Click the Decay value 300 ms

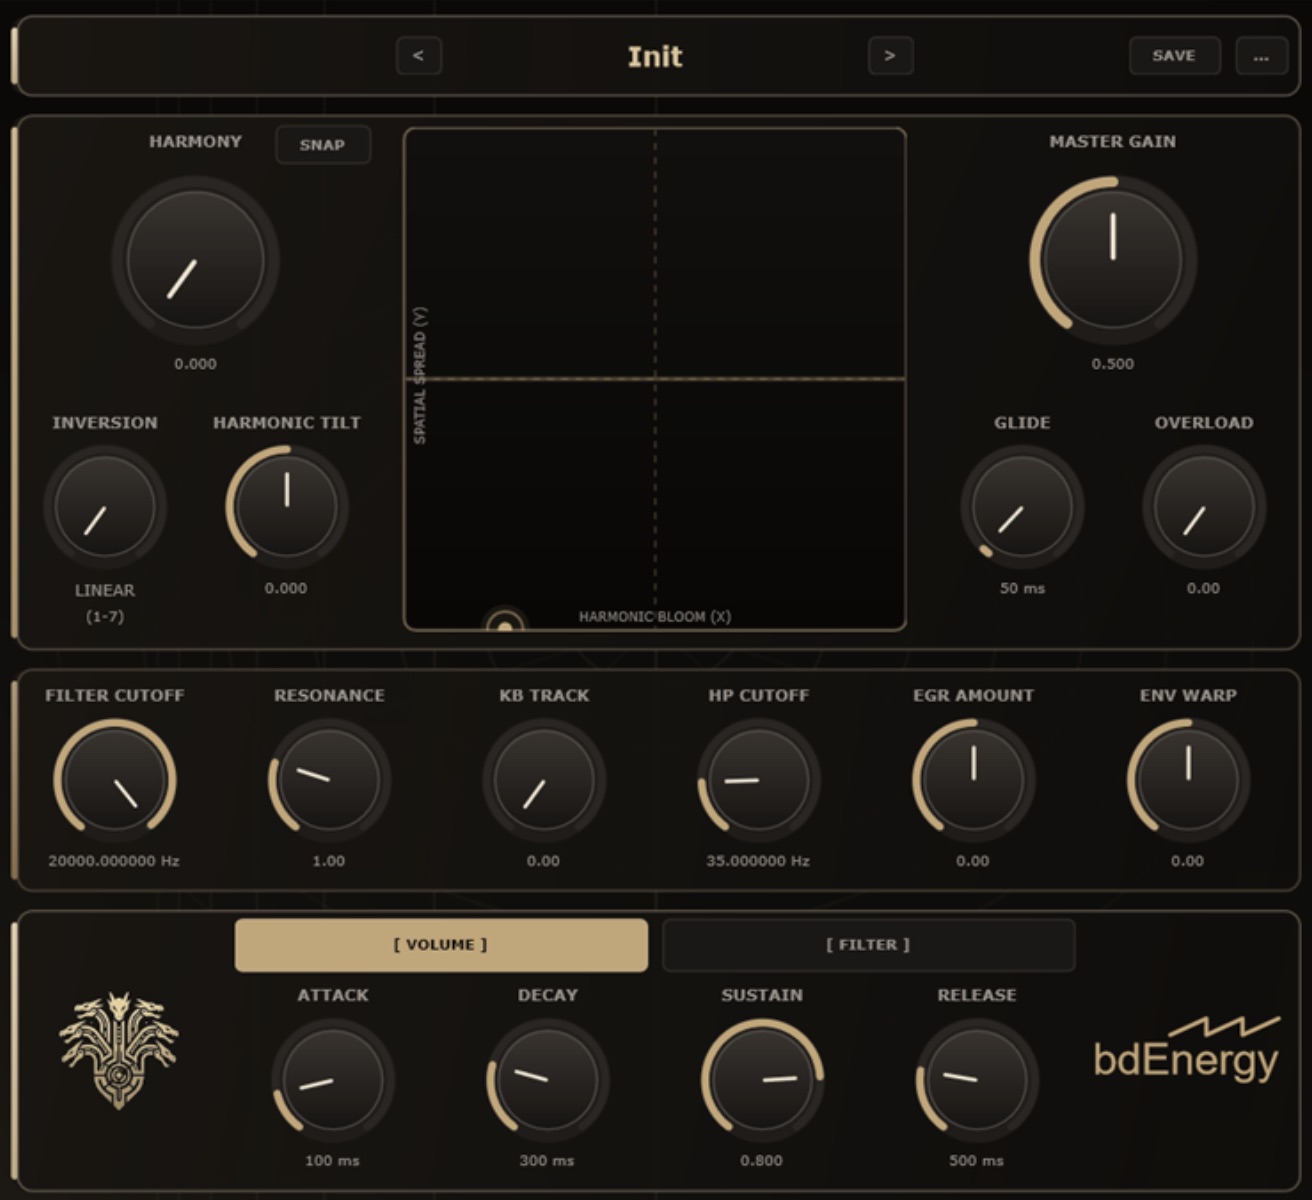(x=547, y=1161)
